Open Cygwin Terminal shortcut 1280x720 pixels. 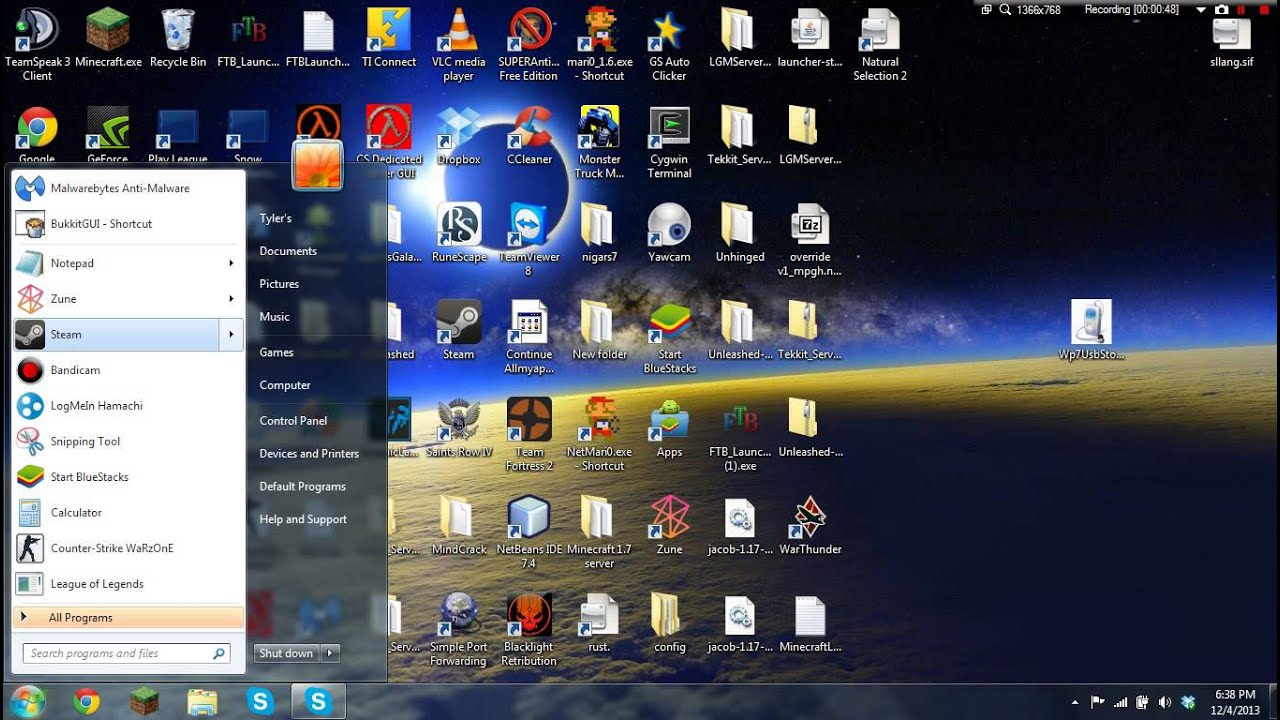pos(669,141)
